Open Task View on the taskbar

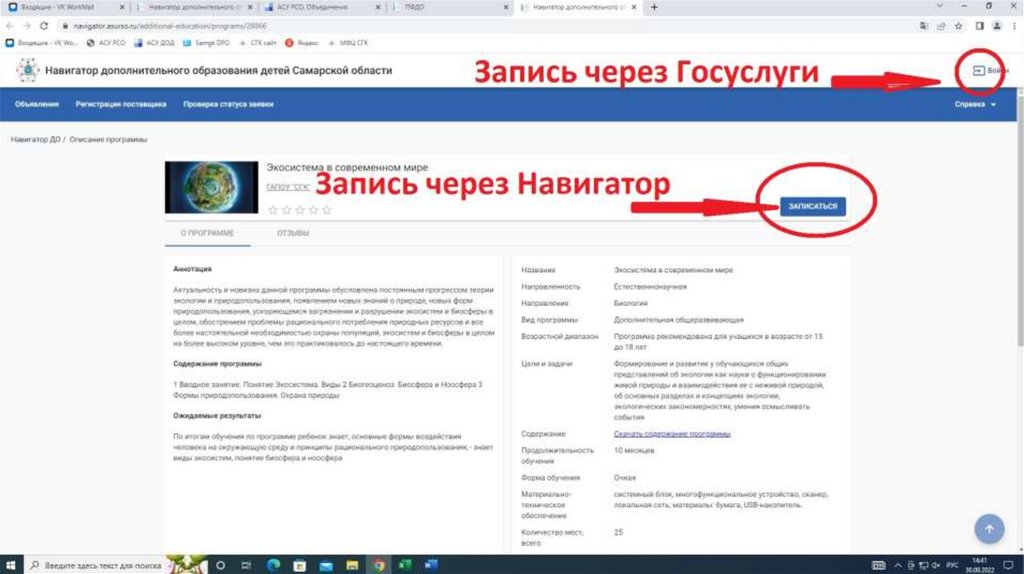pos(246,565)
